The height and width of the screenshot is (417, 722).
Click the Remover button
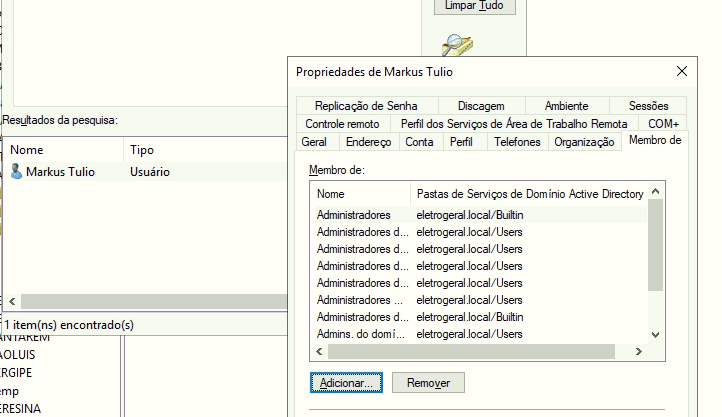tap(428, 382)
